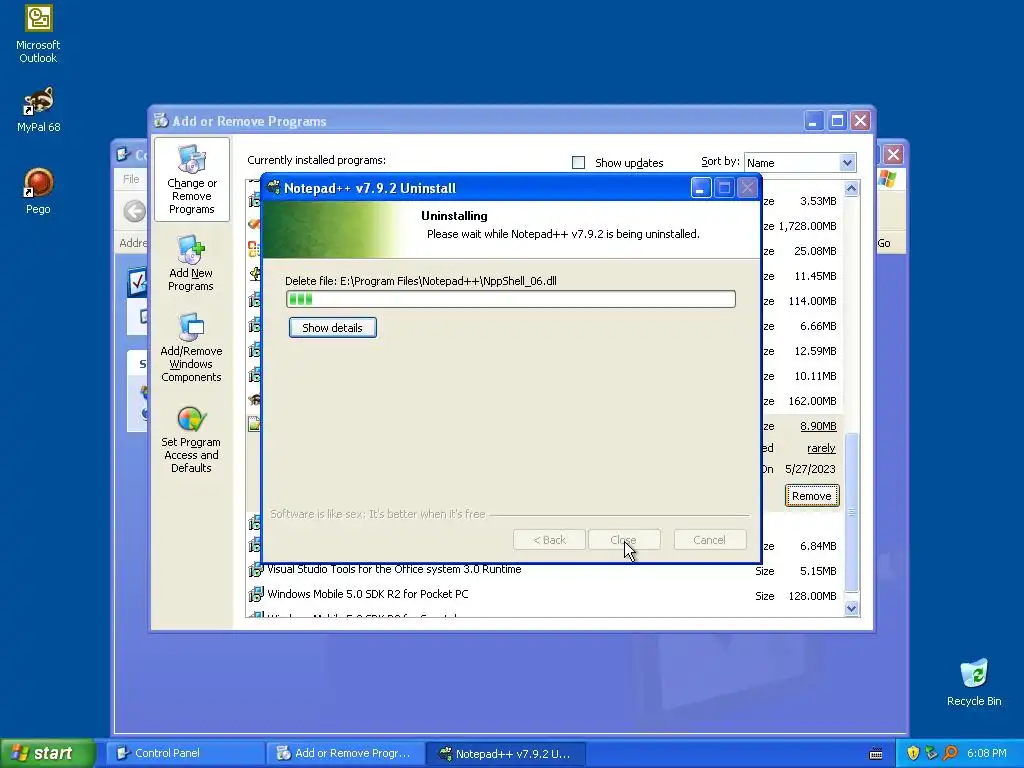Open File menu in Control Panel window

[x=131, y=179]
